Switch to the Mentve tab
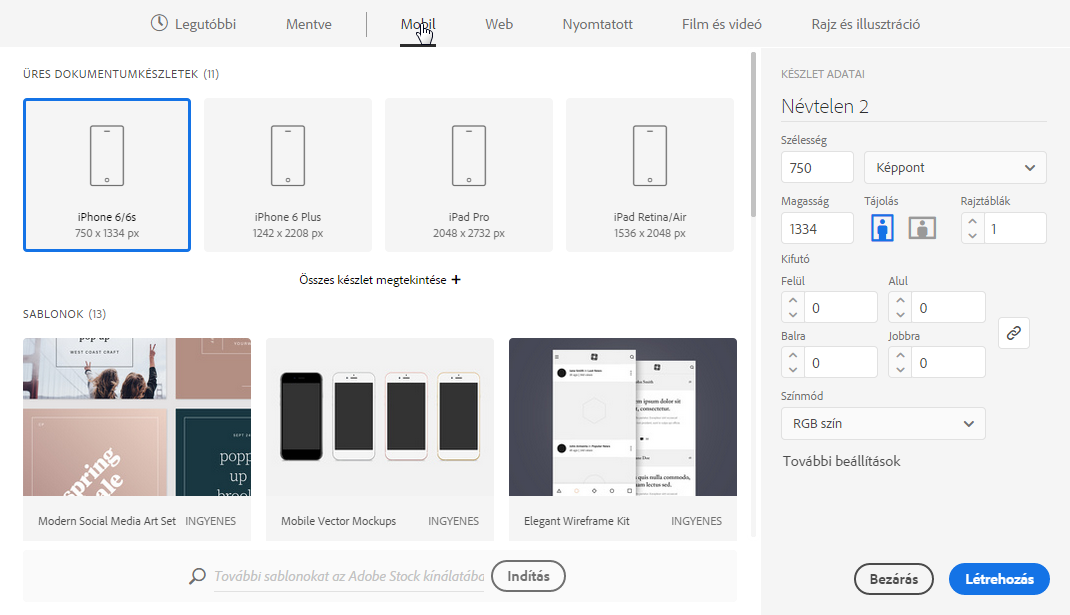The image size is (1070, 615). [x=308, y=24]
